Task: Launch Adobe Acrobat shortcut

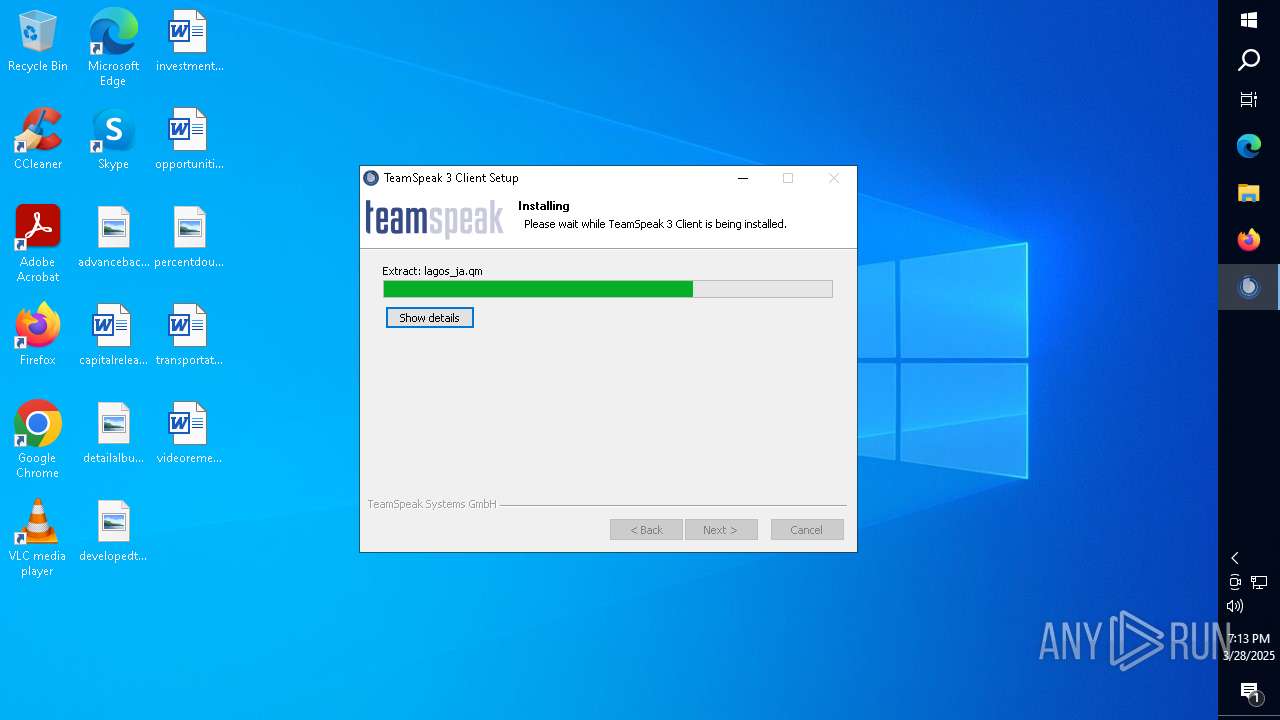Action: [38, 245]
